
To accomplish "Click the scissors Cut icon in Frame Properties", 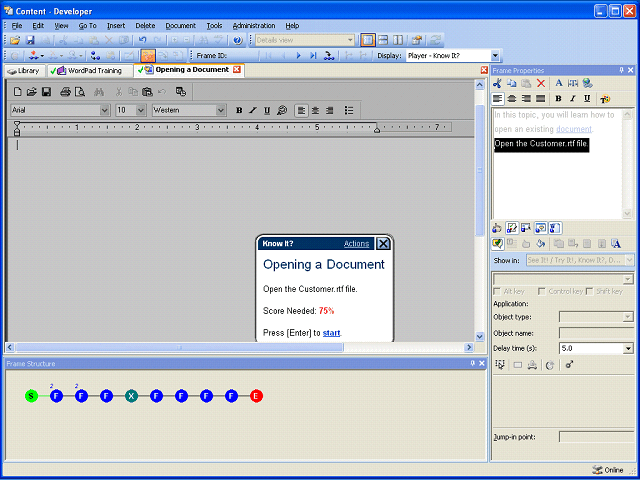I will coord(497,83).
